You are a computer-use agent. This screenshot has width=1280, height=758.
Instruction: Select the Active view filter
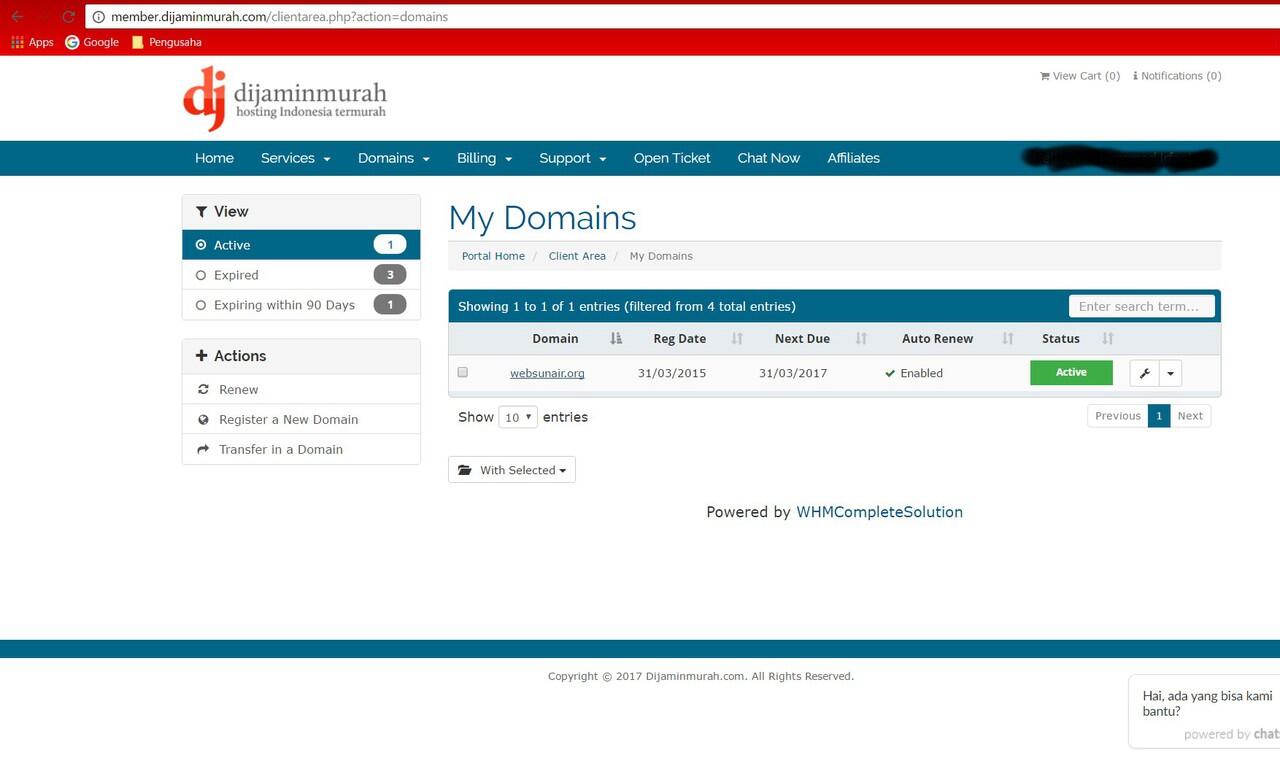[x=301, y=245]
